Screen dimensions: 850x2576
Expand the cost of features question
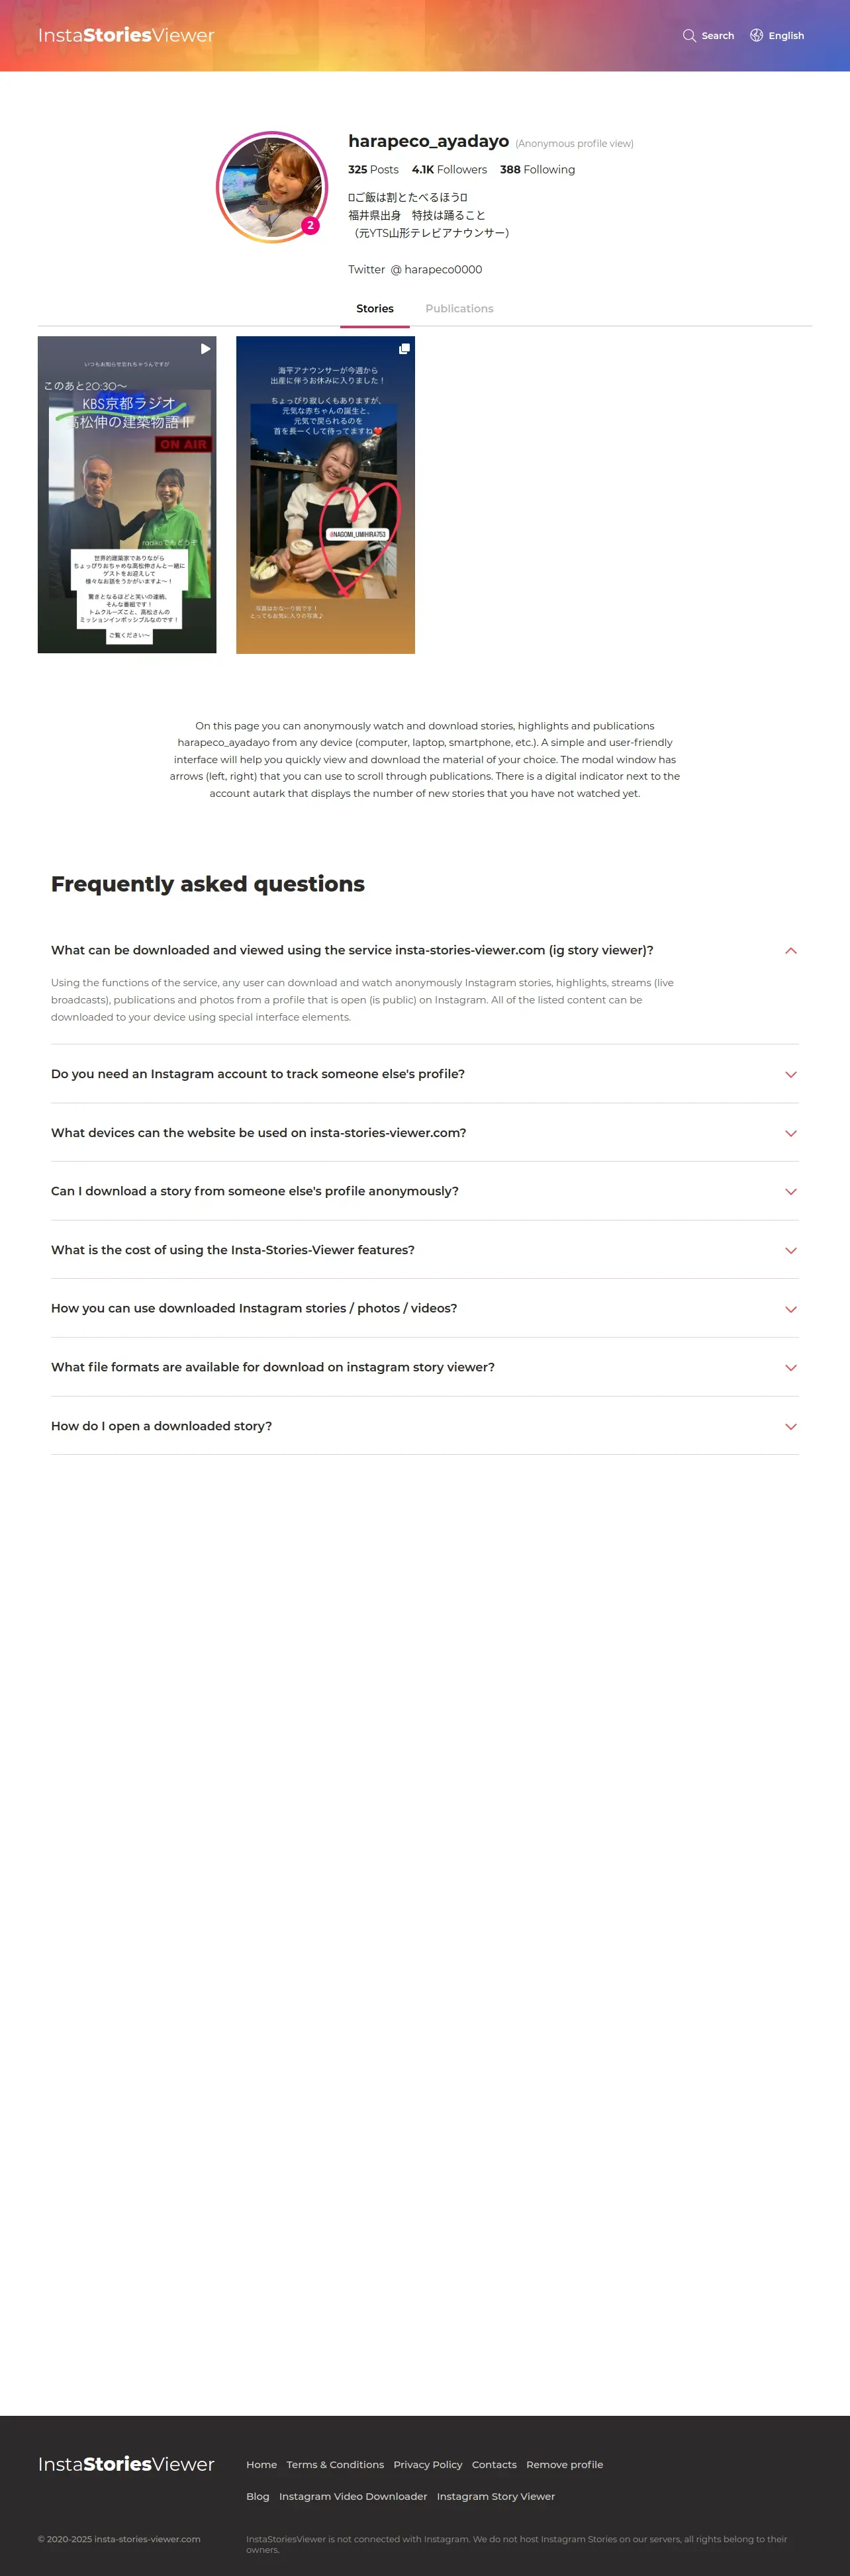pos(790,1250)
